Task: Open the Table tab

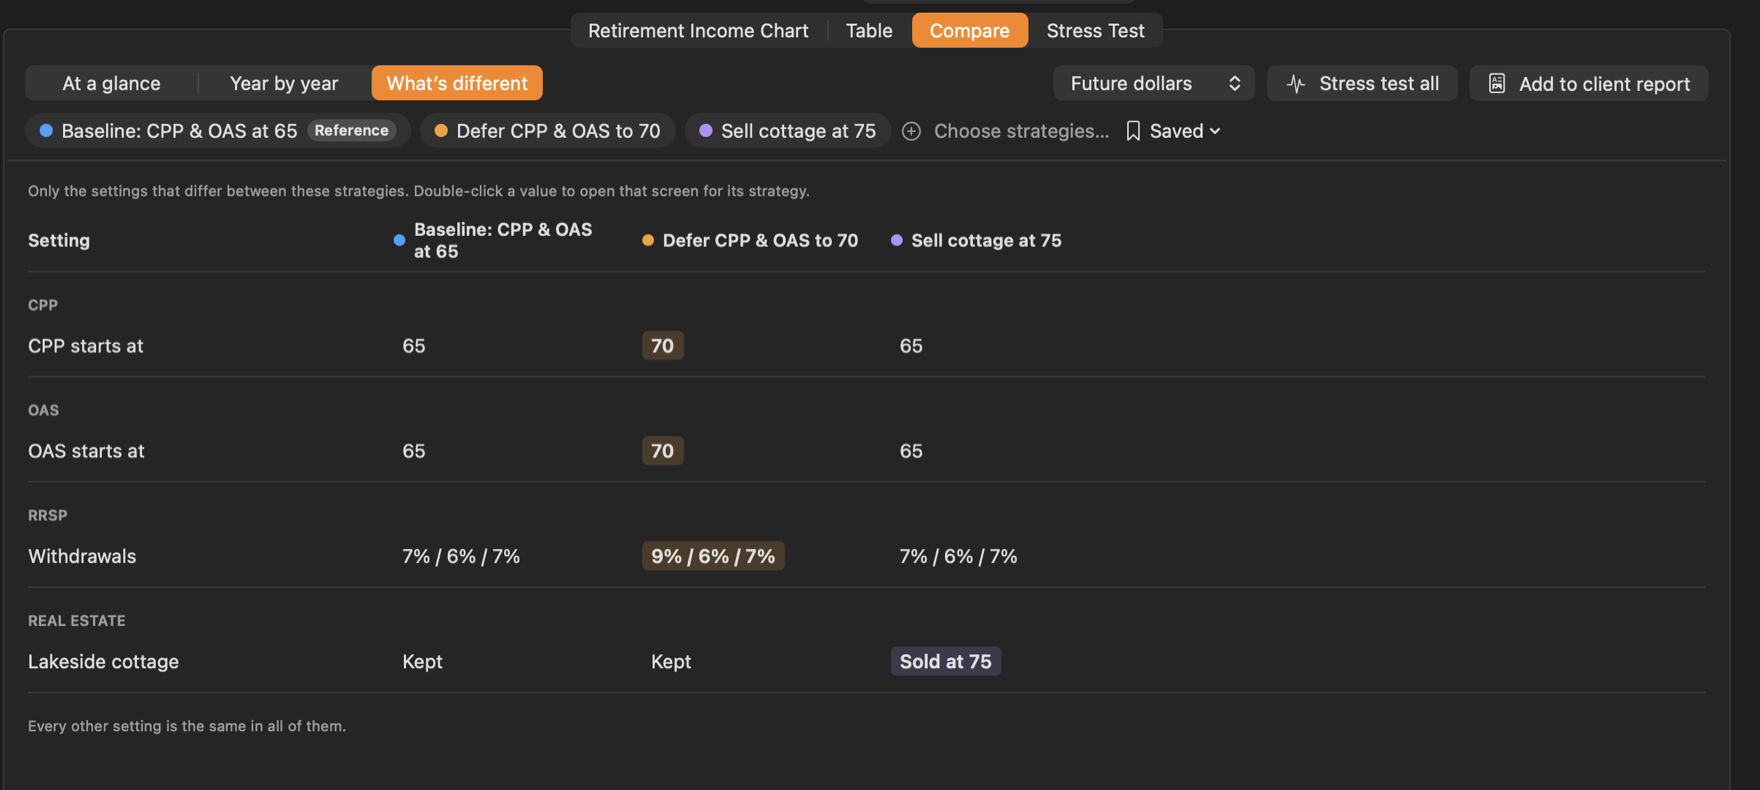Action: click(x=869, y=30)
